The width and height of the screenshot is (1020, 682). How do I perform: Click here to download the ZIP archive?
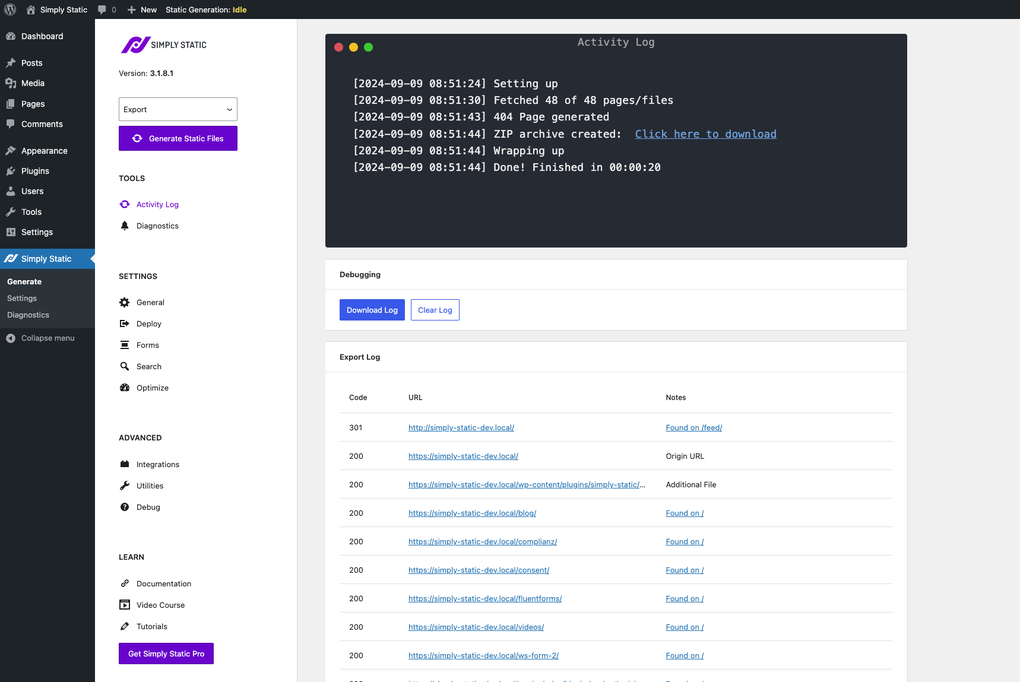[705, 133]
